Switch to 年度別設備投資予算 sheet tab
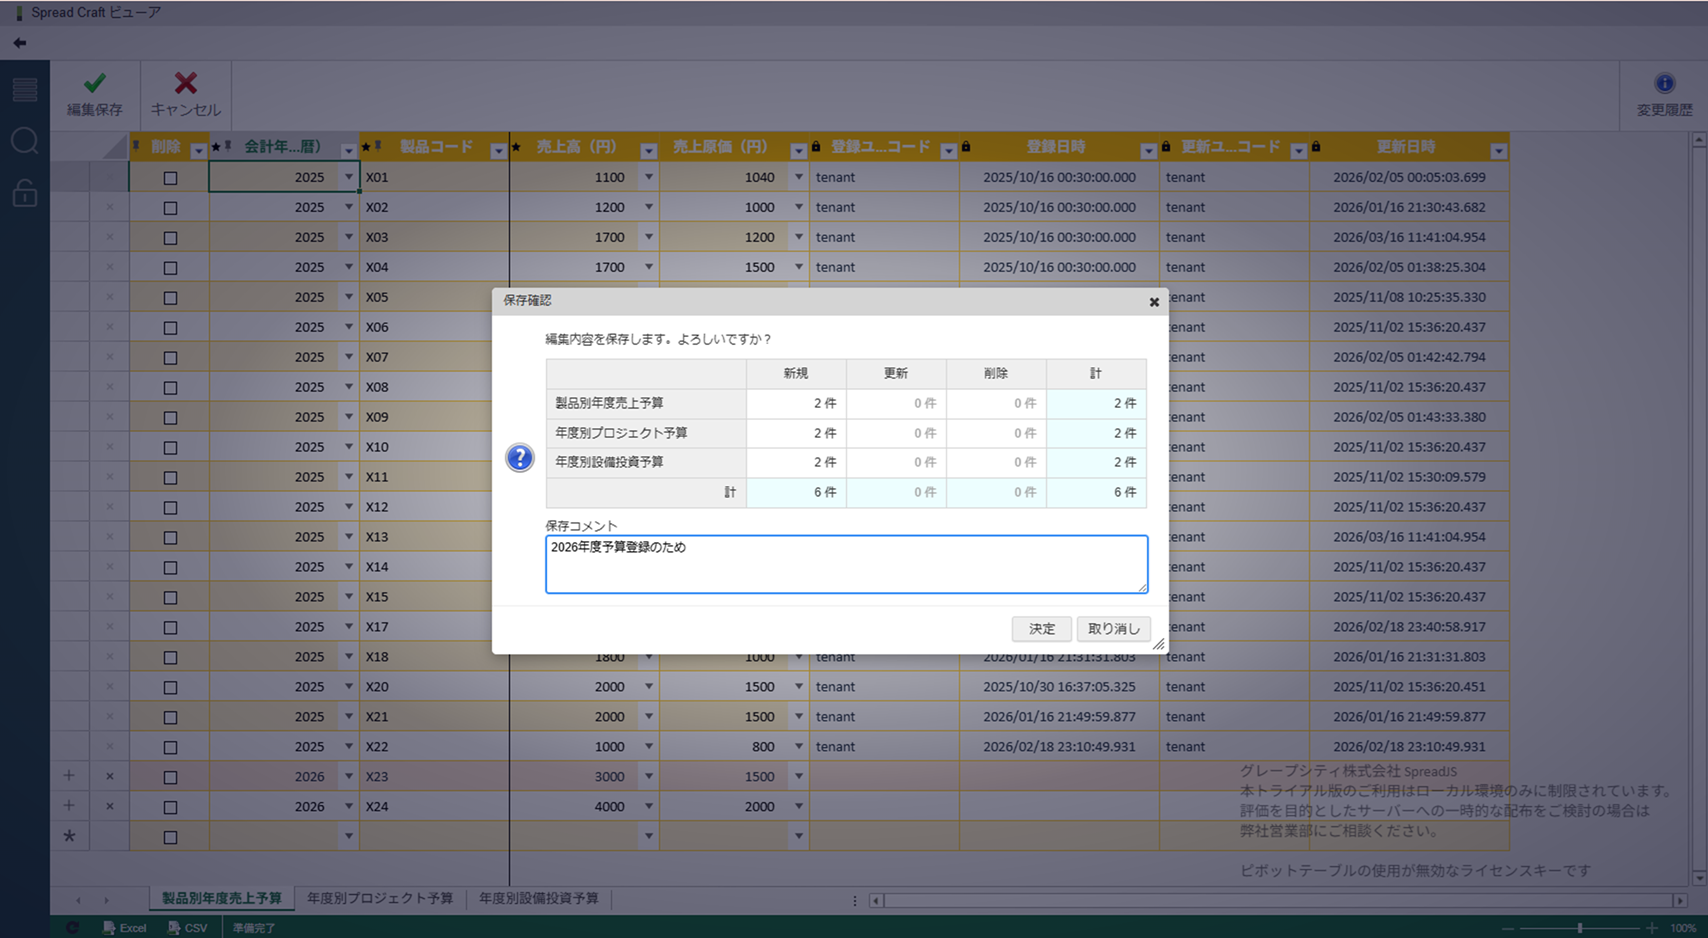1708x938 pixels. pos(538,898)
